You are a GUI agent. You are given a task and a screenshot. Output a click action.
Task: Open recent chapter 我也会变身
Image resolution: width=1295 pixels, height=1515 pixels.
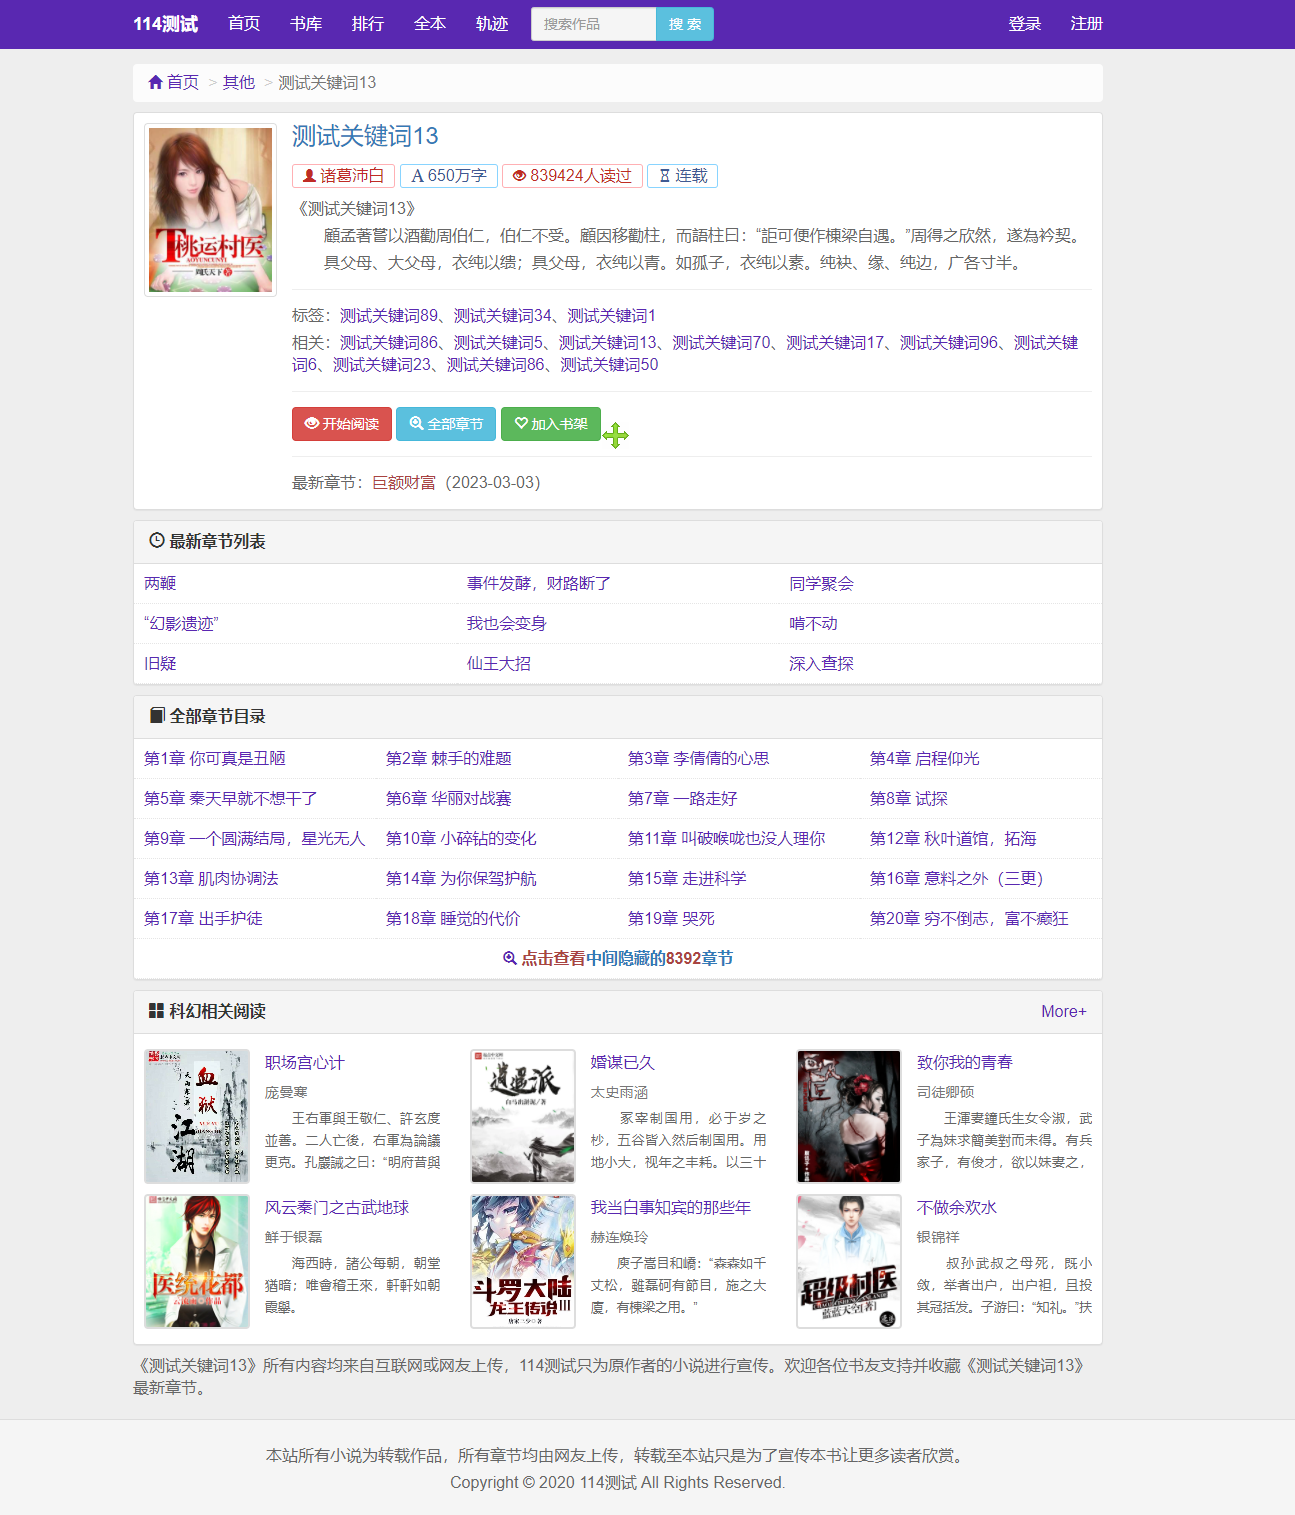coord(506,623)
